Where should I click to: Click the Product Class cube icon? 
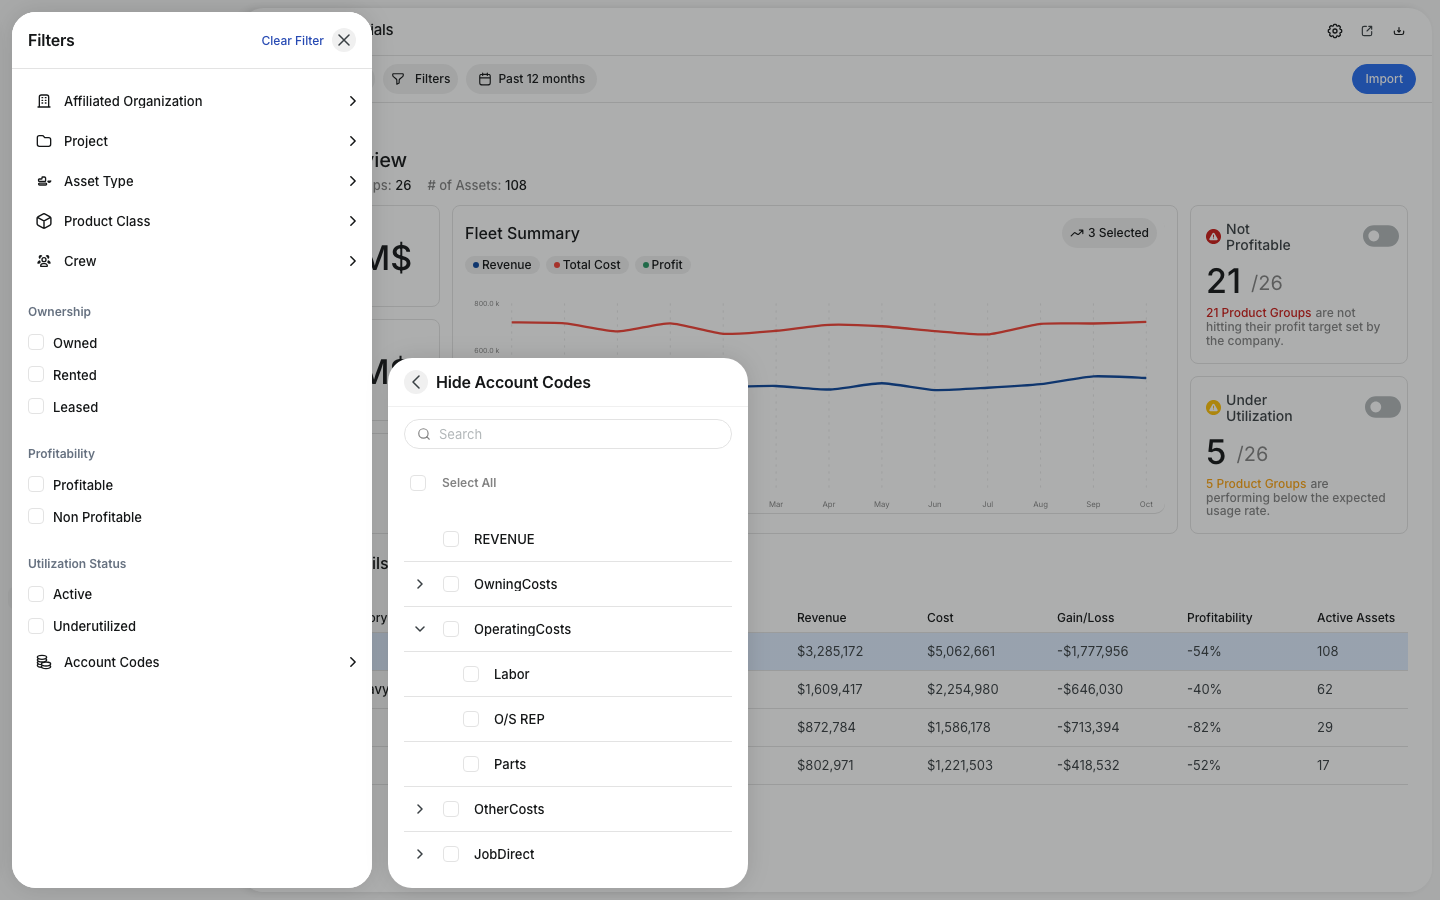pyautogui.click(x=44, y=221)
